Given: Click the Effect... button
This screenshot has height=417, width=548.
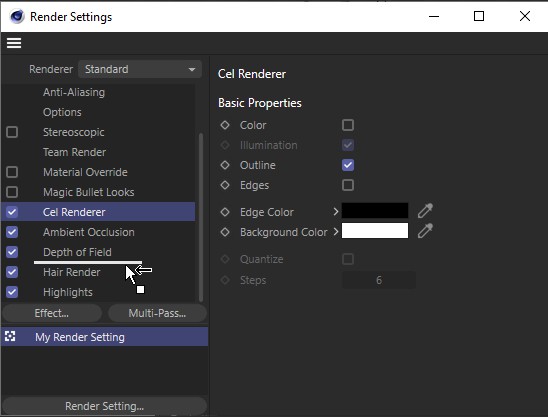Looking at the screenshot, I should [52, 313].
